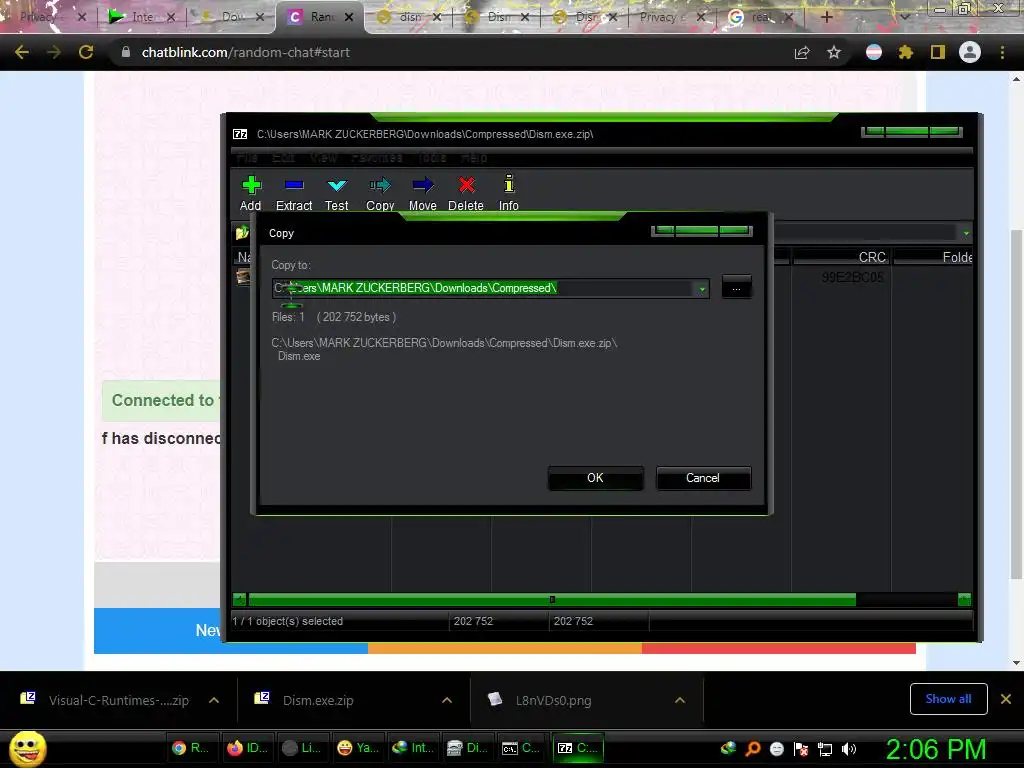Open the Help menu in 7-Zip

click(x=474, y=157)
